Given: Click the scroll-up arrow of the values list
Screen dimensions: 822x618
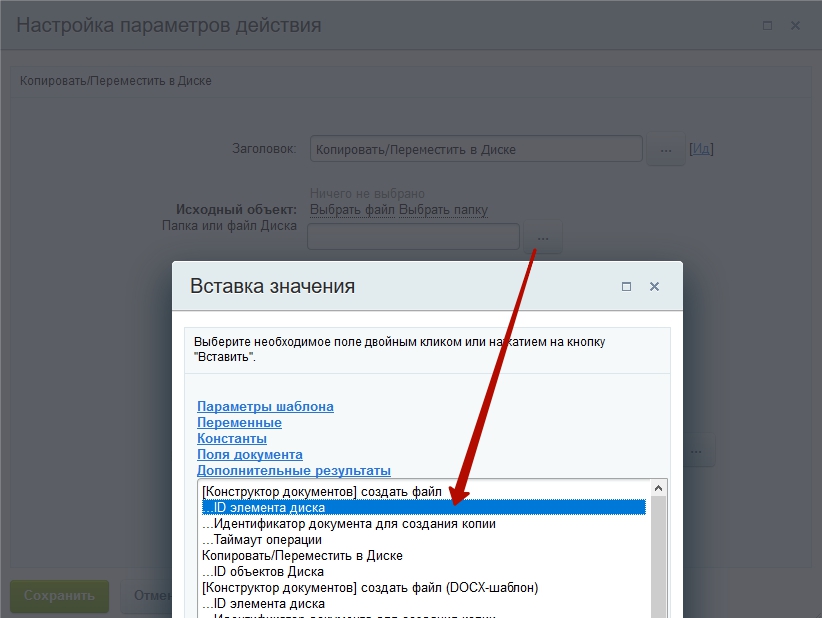Looking at the screenshot, I should click(658, 489).
